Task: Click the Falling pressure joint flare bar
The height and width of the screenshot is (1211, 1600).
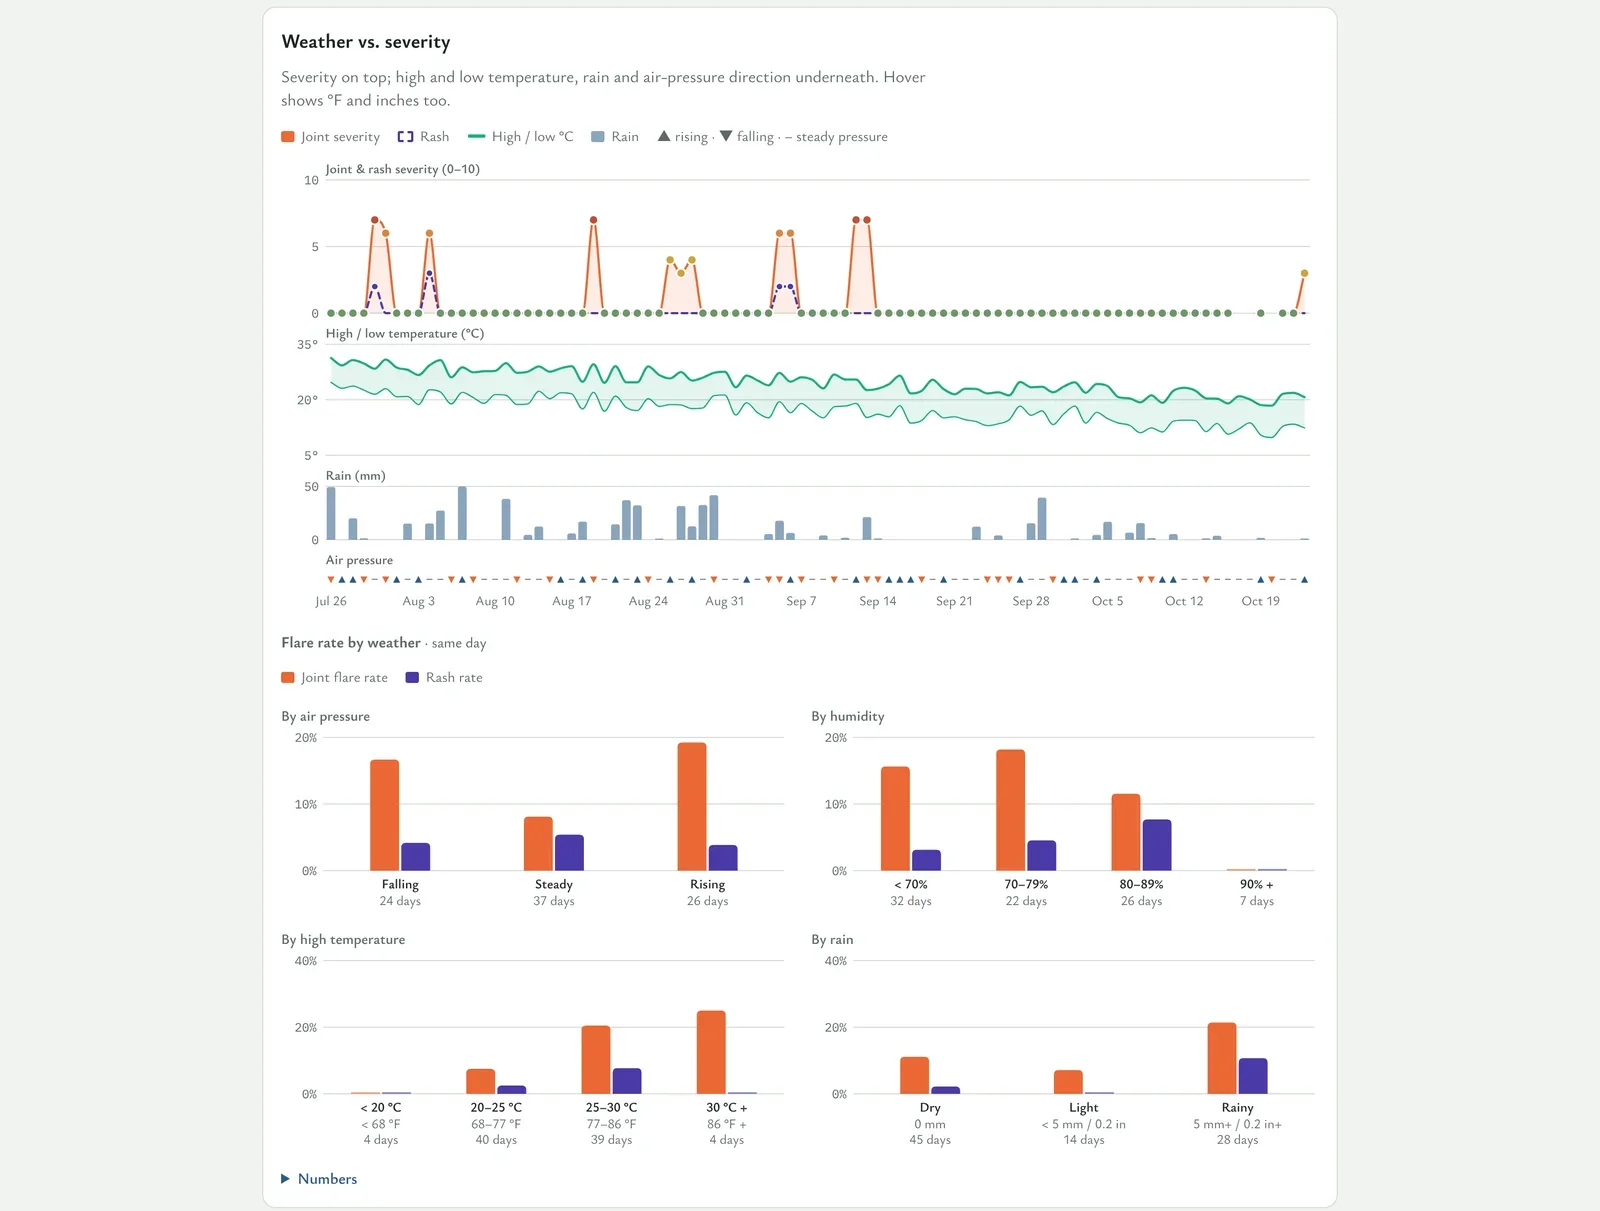Action: point(385,815)
